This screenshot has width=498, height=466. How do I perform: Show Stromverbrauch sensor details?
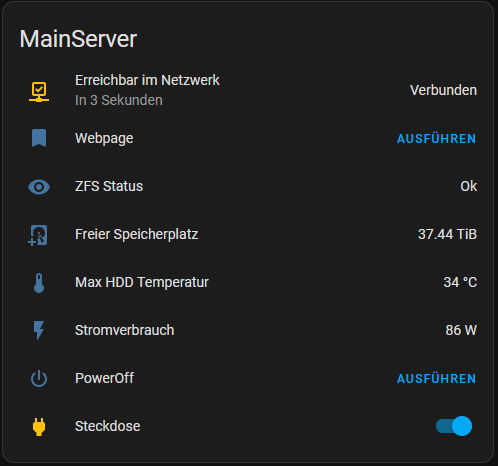click(x=125, y=330)
